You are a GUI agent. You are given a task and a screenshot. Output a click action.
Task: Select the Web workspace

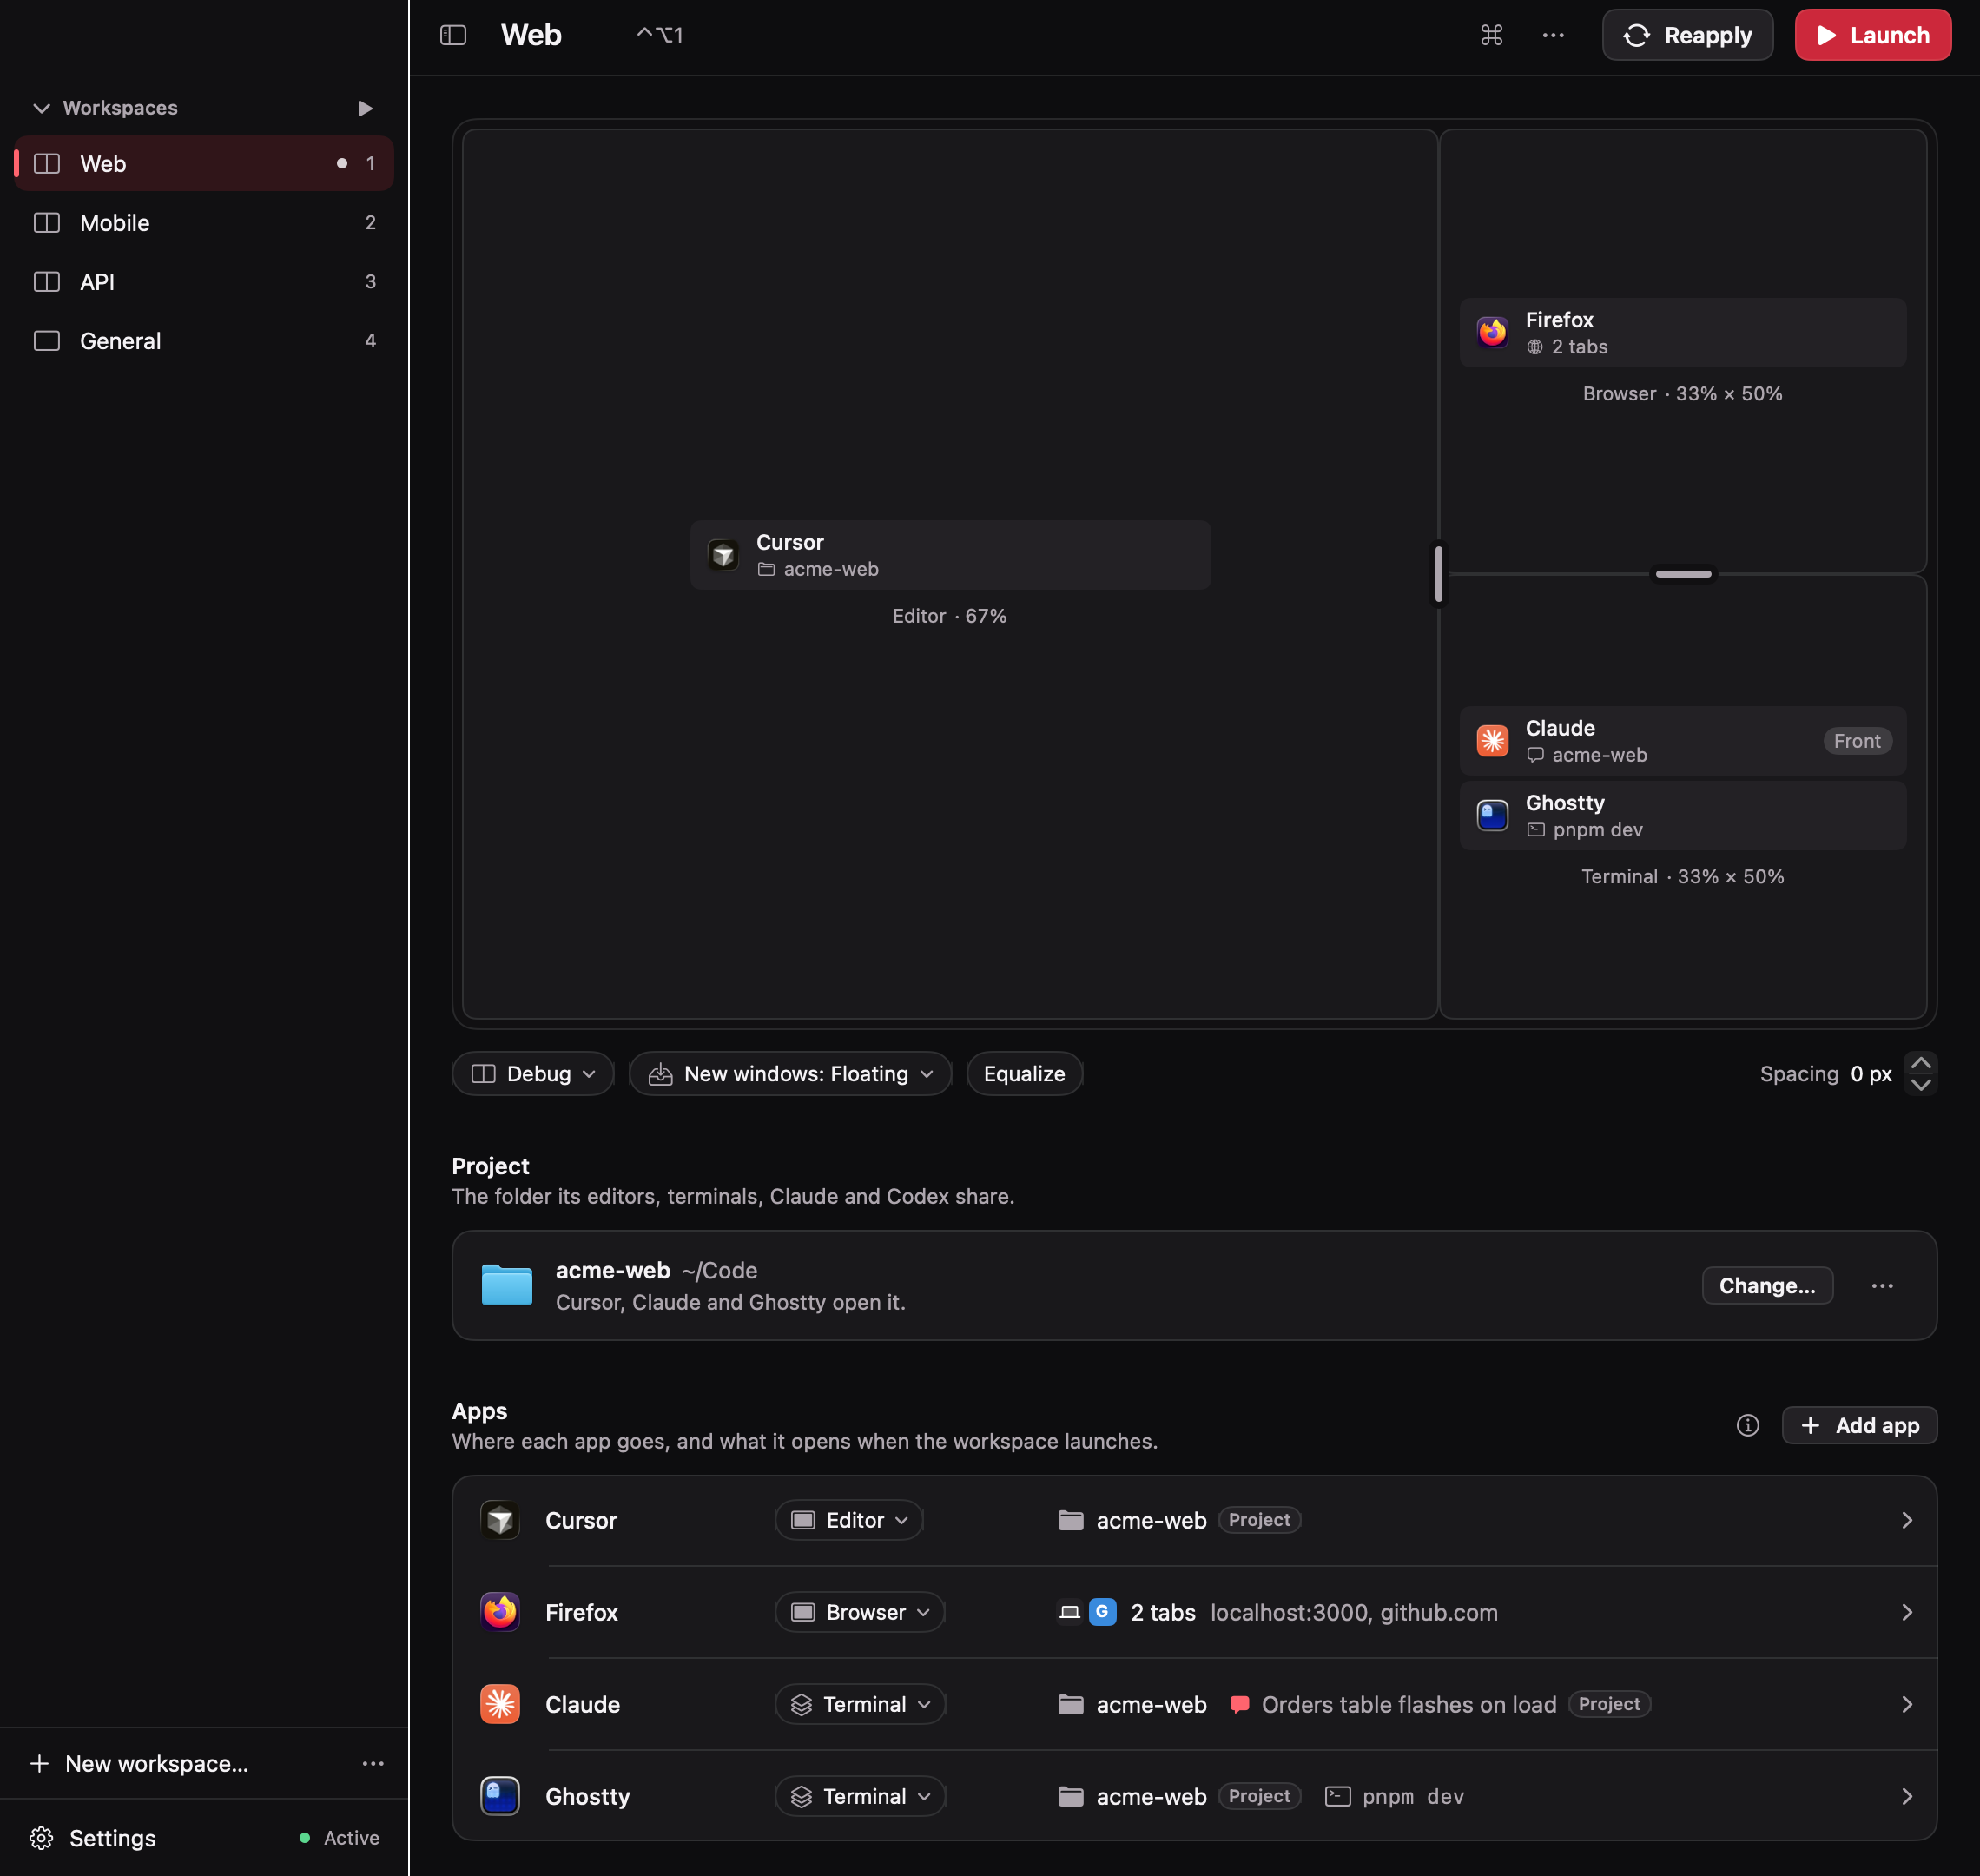pyautogui.click(x=204, y=163)
